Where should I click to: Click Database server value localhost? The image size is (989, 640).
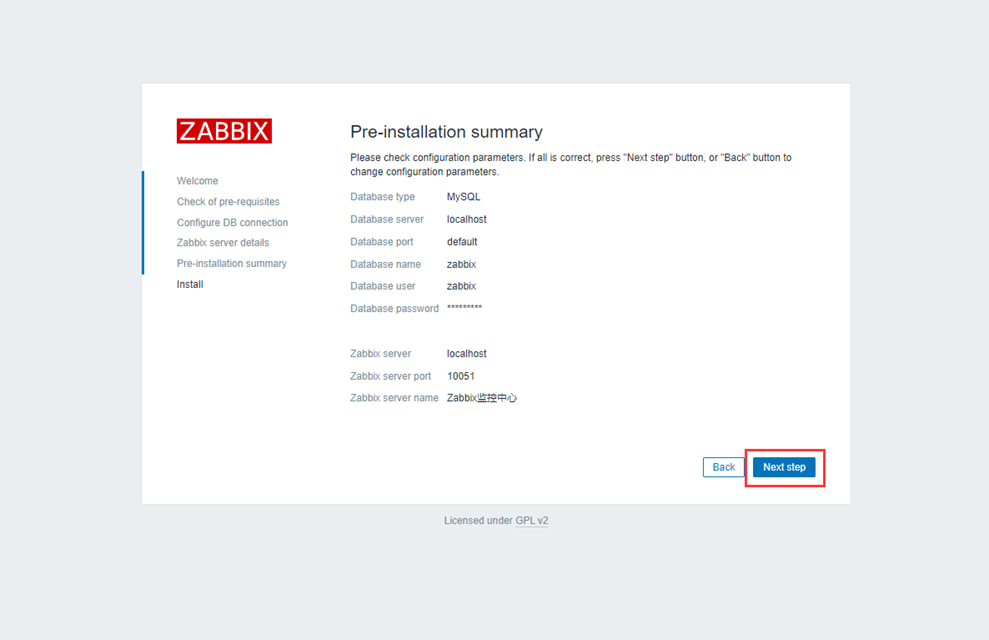(x=467, y=219)
